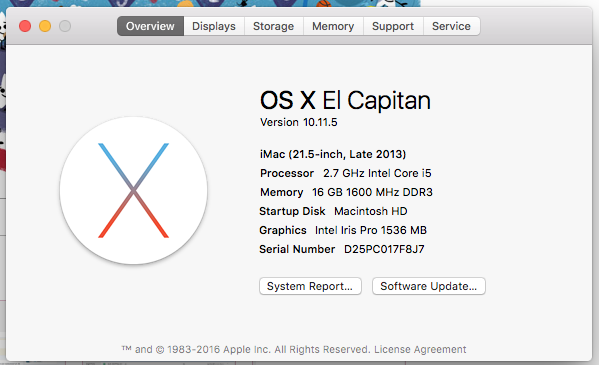599x365 pixels.
Task: Switch to the Overview tab
Action: pos(150,26)
